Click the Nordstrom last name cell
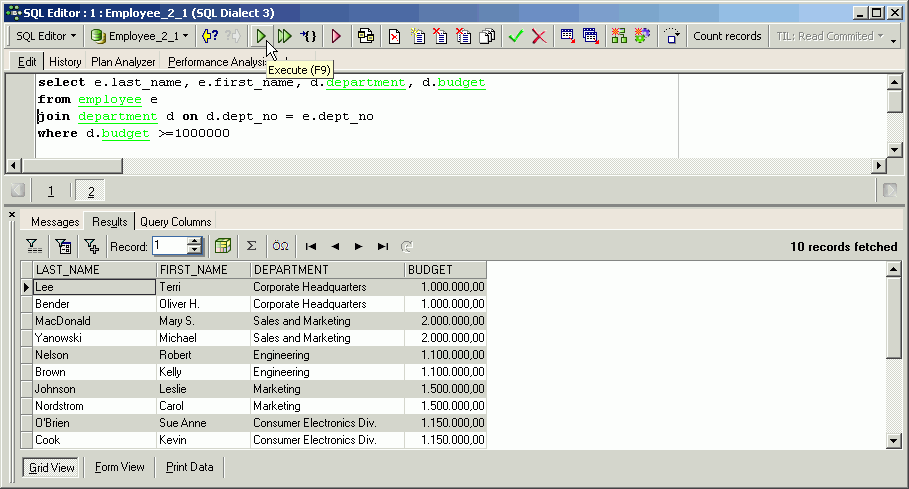Viewport: 909px width, 489px height. [x=94, y=406]
